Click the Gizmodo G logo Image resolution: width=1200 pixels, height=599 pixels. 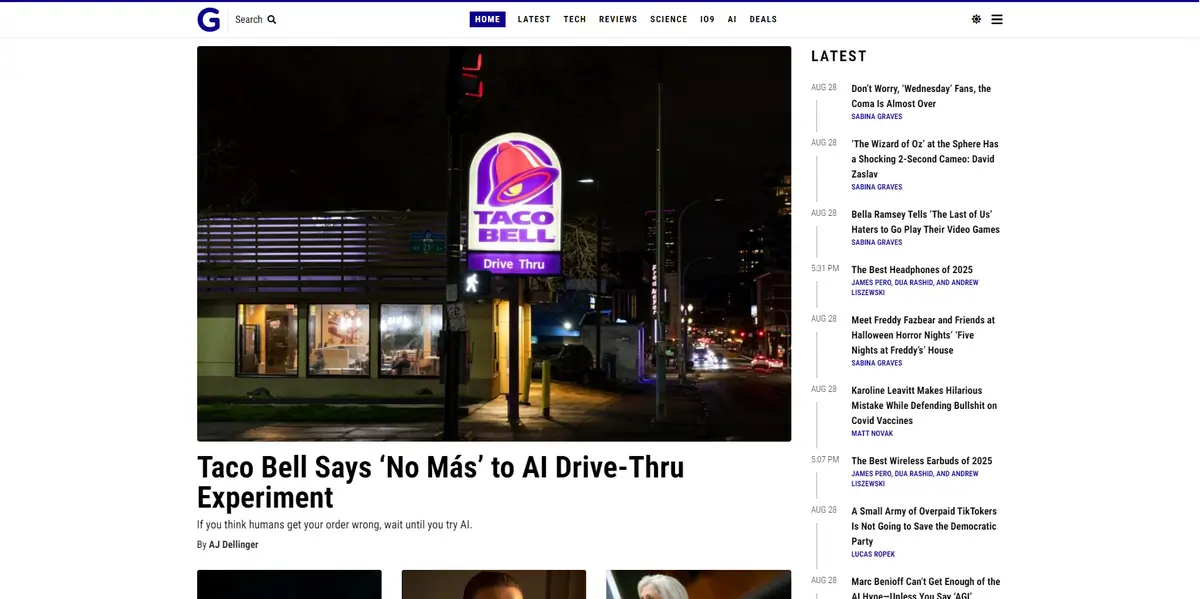[x=208, y=19]
